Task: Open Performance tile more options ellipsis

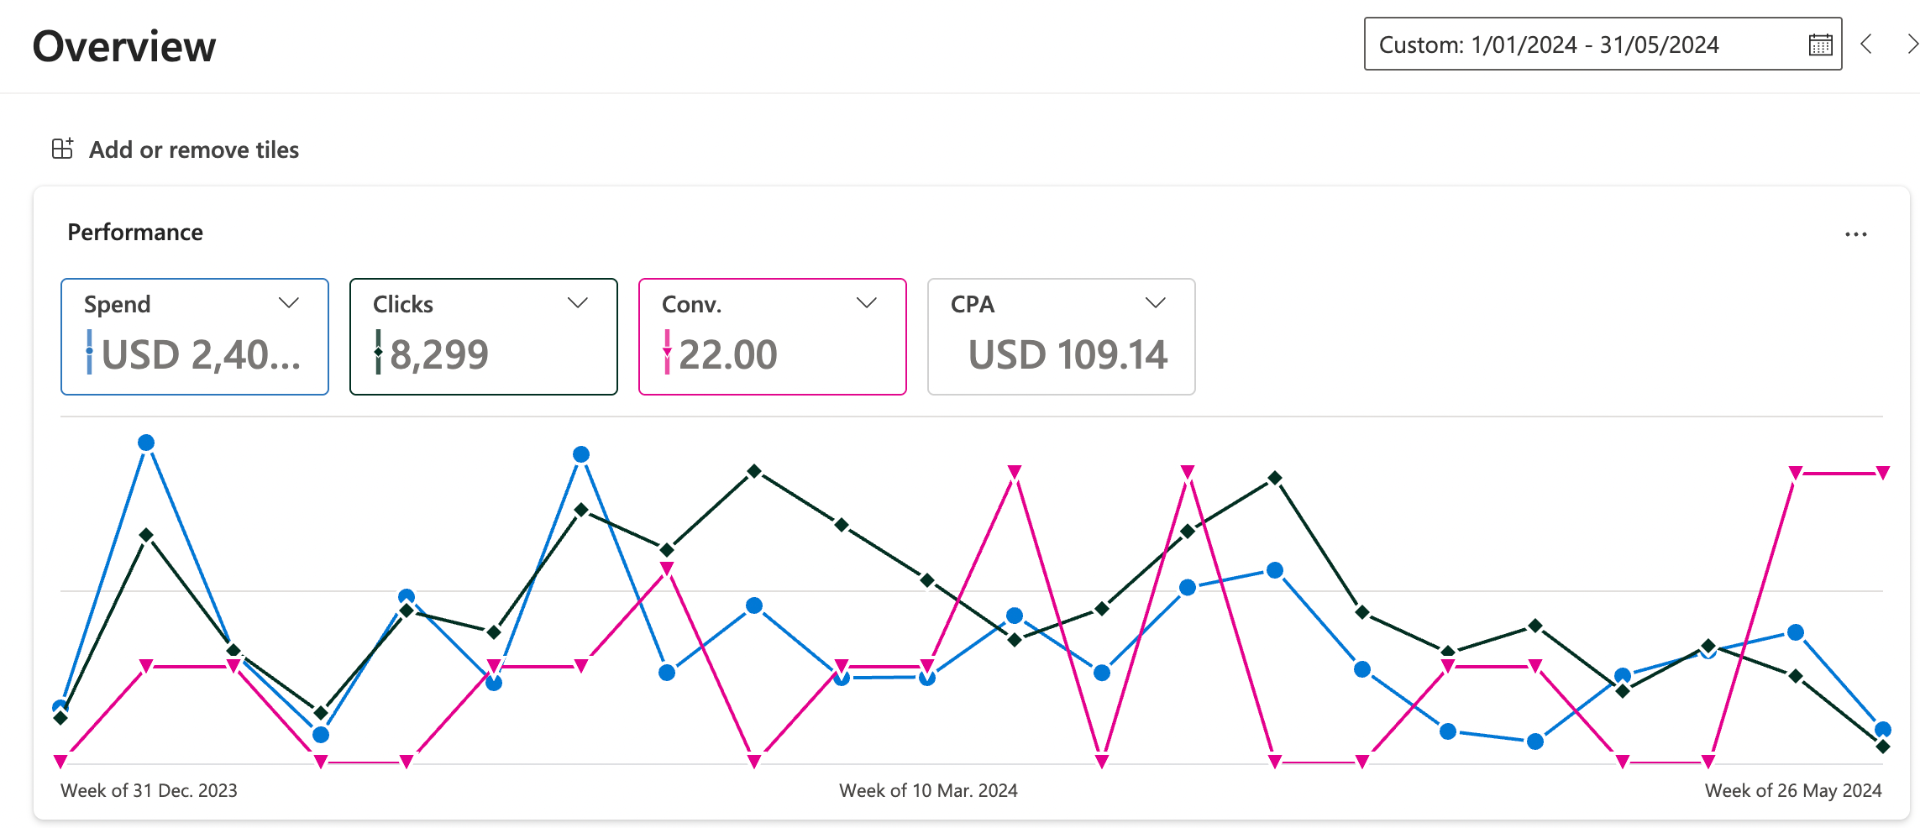Action: [x=1855, y=234]
